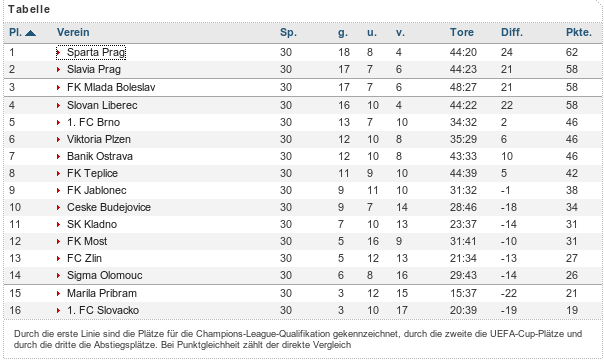Click the red arrow beside Sparta Prag
Screen dimensions: 604x361
click(x=58, y=52)
